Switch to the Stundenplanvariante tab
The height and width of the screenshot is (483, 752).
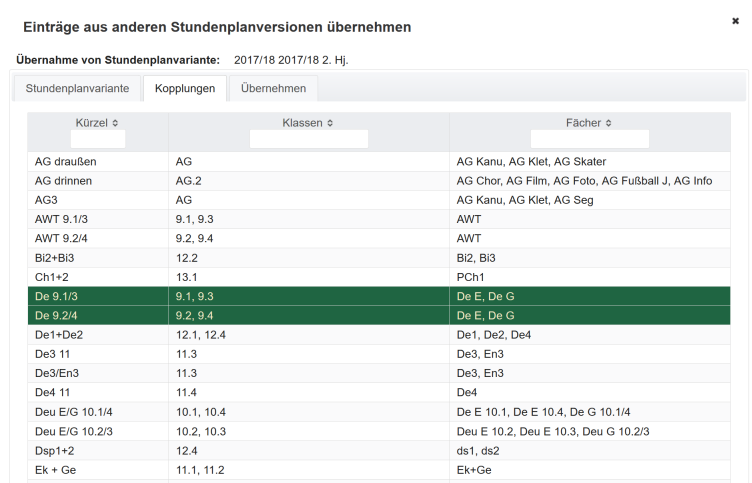(x=77, y=88)
